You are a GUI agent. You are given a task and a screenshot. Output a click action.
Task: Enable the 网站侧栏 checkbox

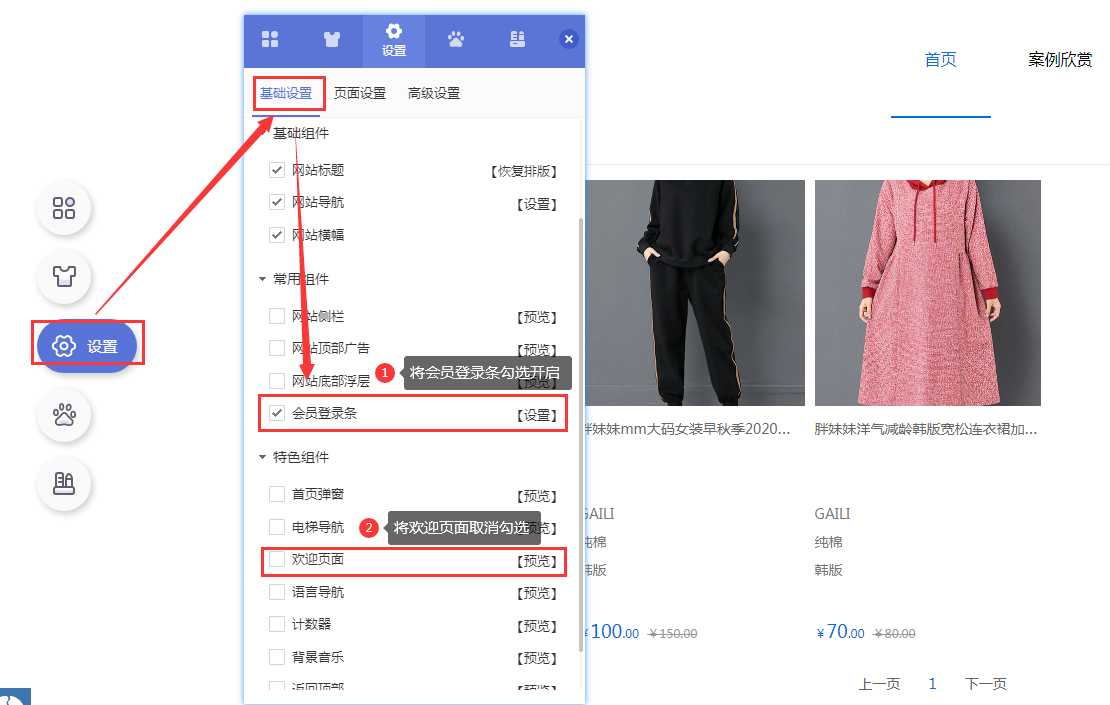(277, 316)
